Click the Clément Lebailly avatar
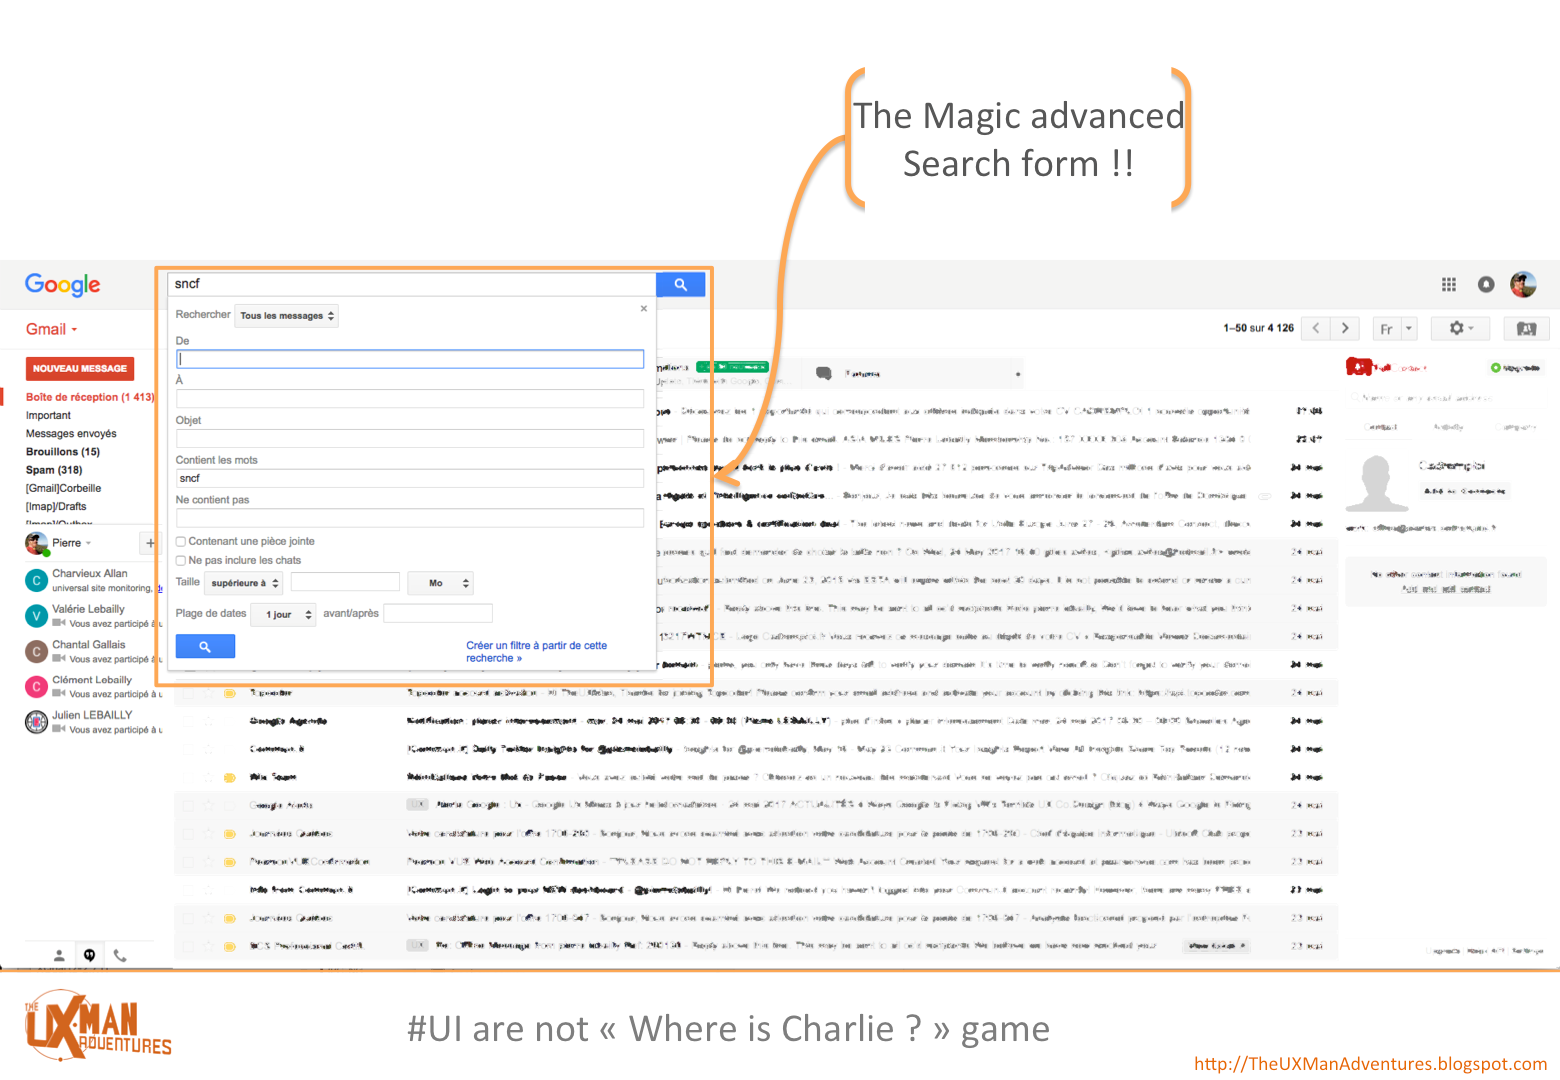 click(x=36, y=686)
